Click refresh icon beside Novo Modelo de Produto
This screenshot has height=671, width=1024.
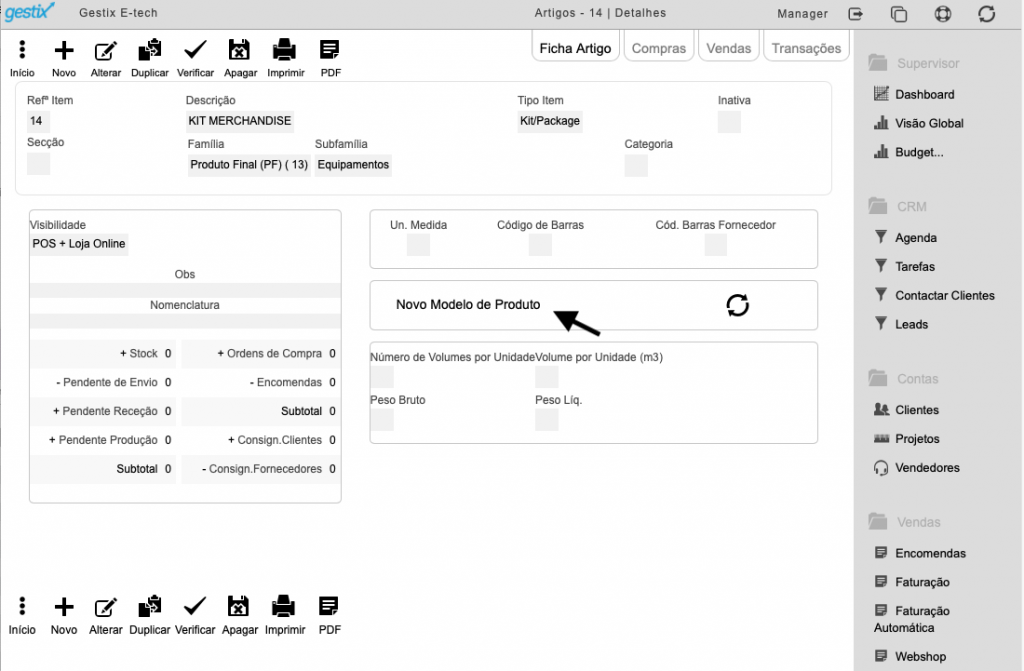737,305
